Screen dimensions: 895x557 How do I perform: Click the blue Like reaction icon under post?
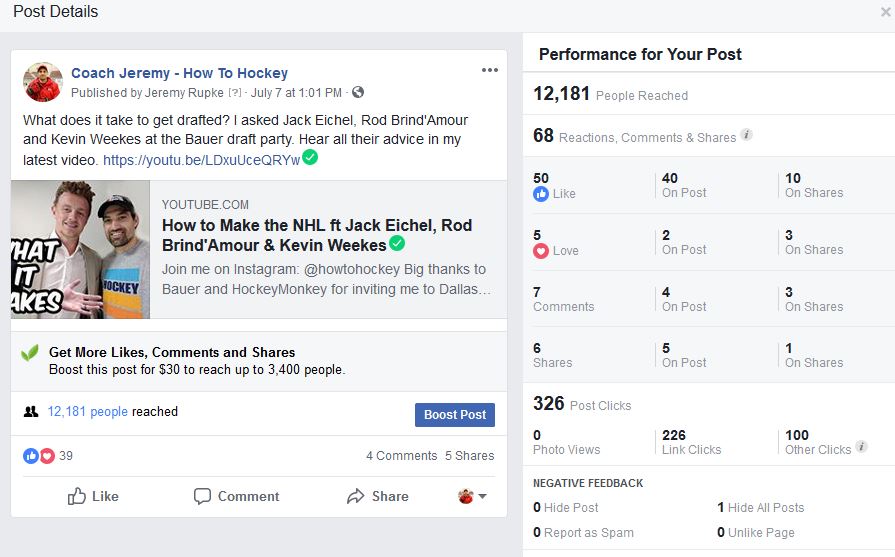[x=31, y=455]
